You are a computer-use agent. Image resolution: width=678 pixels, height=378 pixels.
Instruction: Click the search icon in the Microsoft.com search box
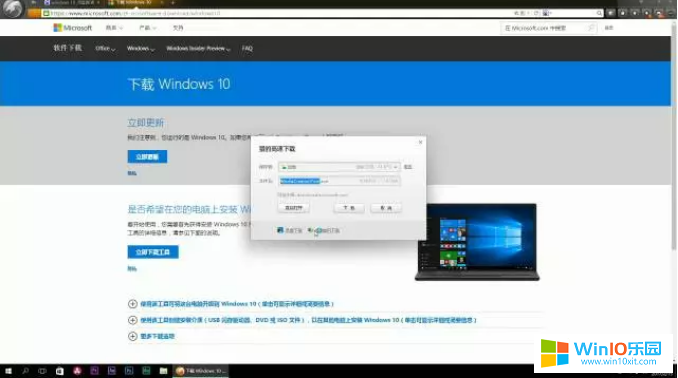click(x=591, y=28)
